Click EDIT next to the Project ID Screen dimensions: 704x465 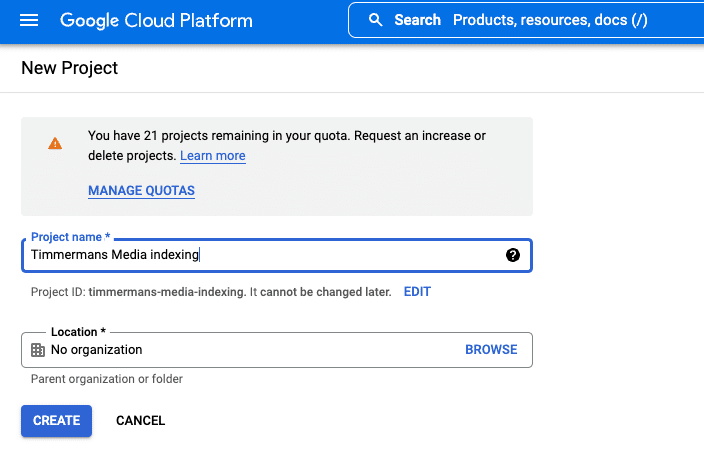(417, 292)
